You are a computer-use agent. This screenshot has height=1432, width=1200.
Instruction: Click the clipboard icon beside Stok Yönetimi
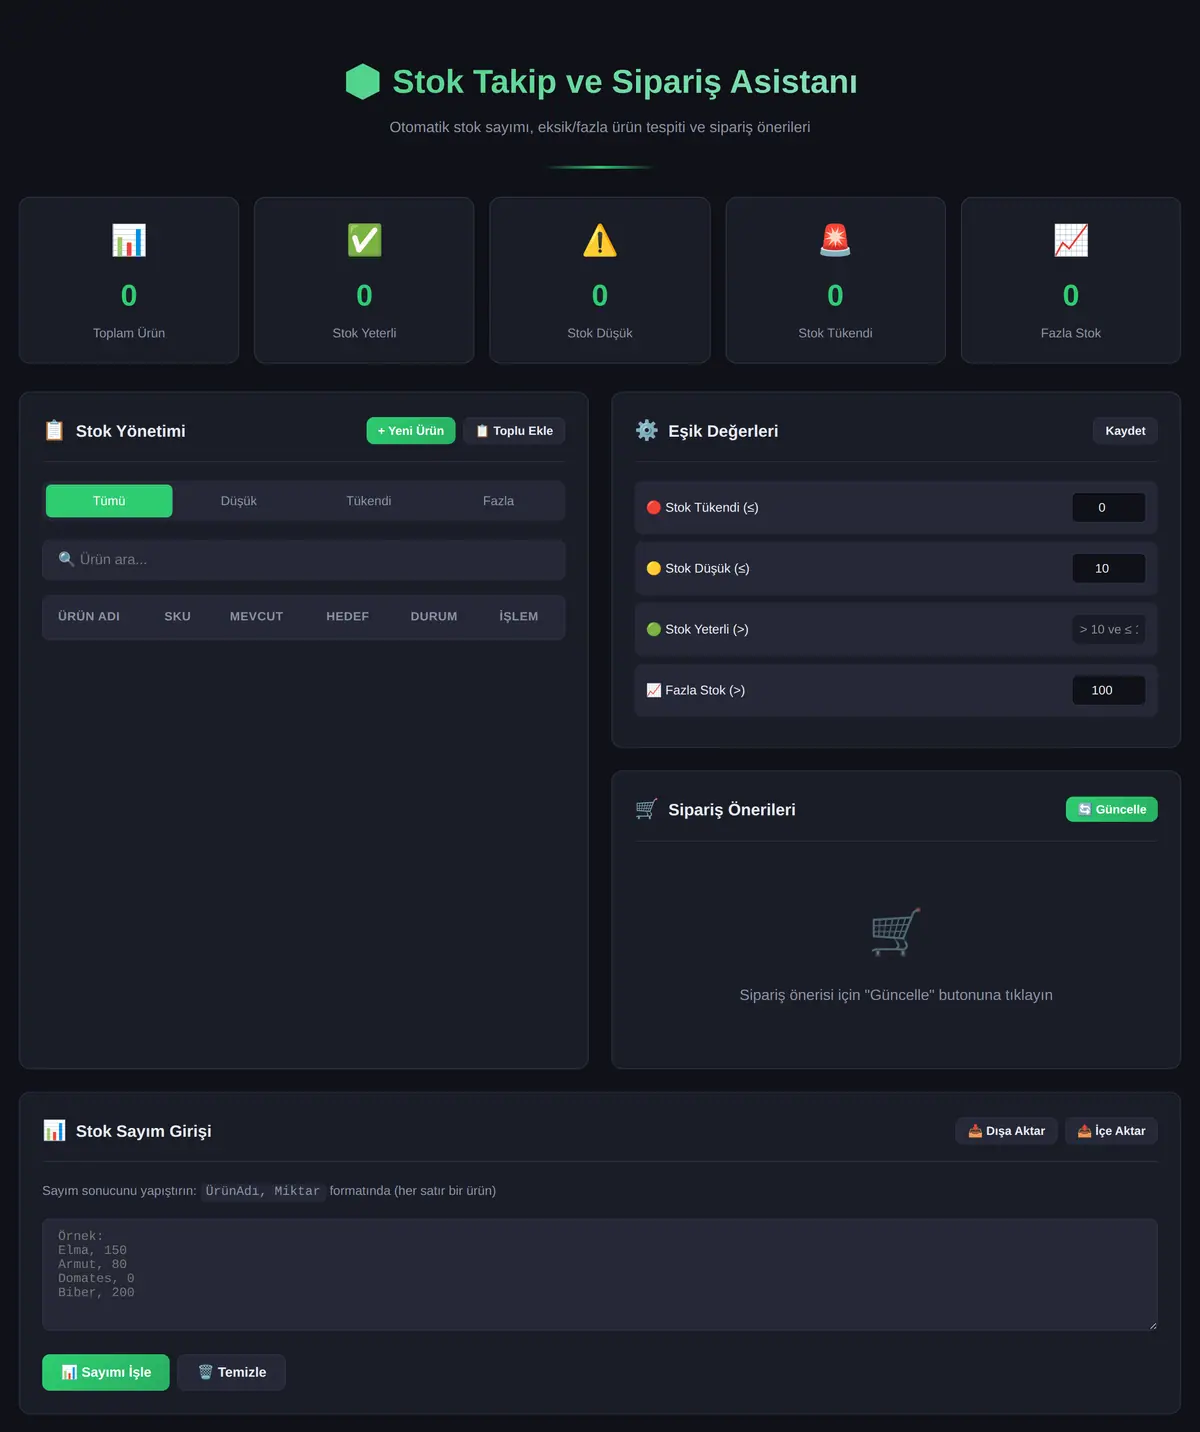54,431
